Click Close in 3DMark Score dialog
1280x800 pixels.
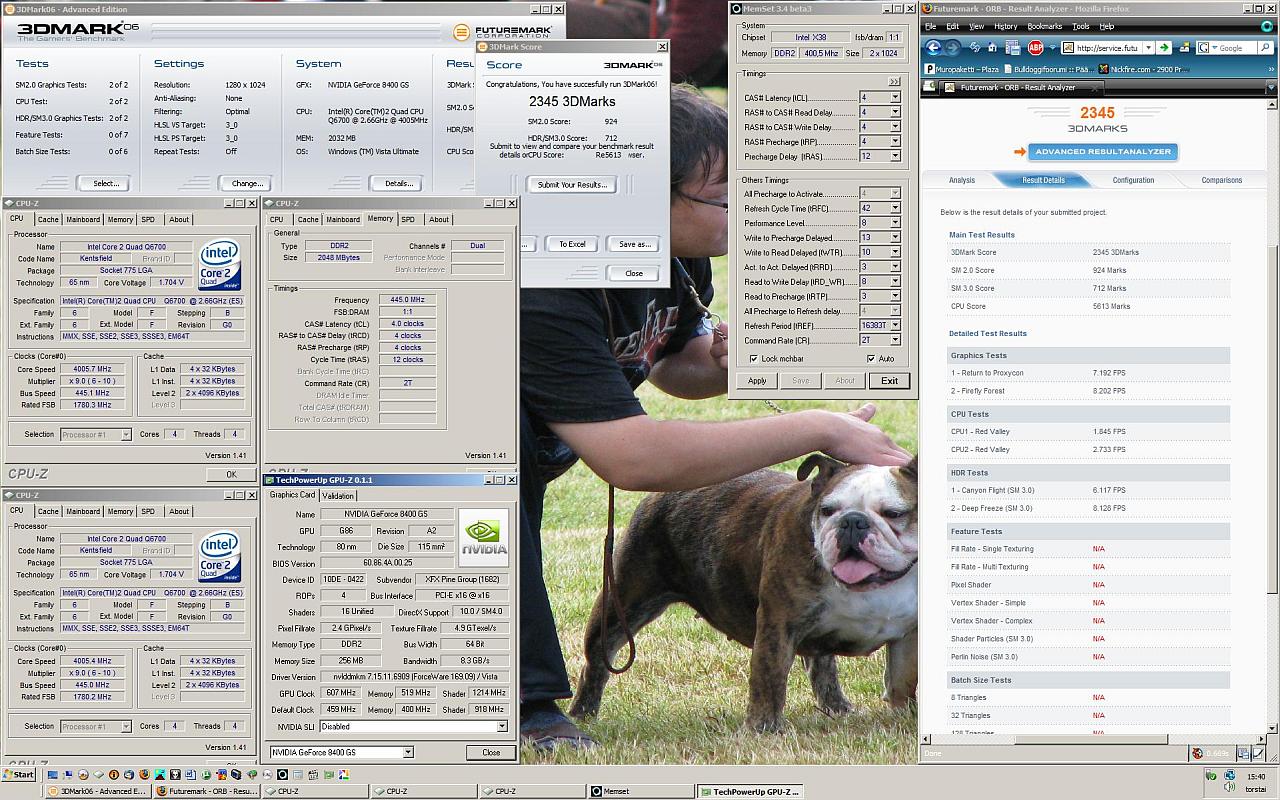click(x=634, y=273)
